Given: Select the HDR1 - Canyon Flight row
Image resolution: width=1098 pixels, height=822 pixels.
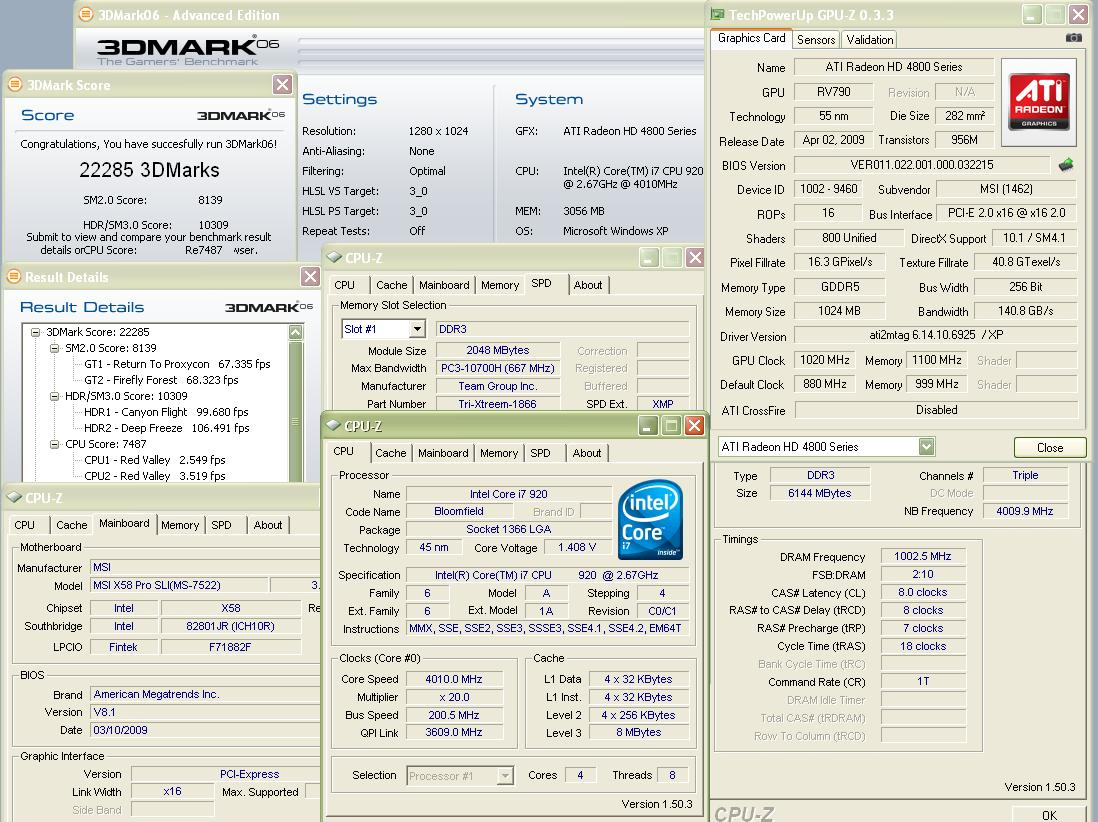Looking at the screenshot, I should coord(166,412).
